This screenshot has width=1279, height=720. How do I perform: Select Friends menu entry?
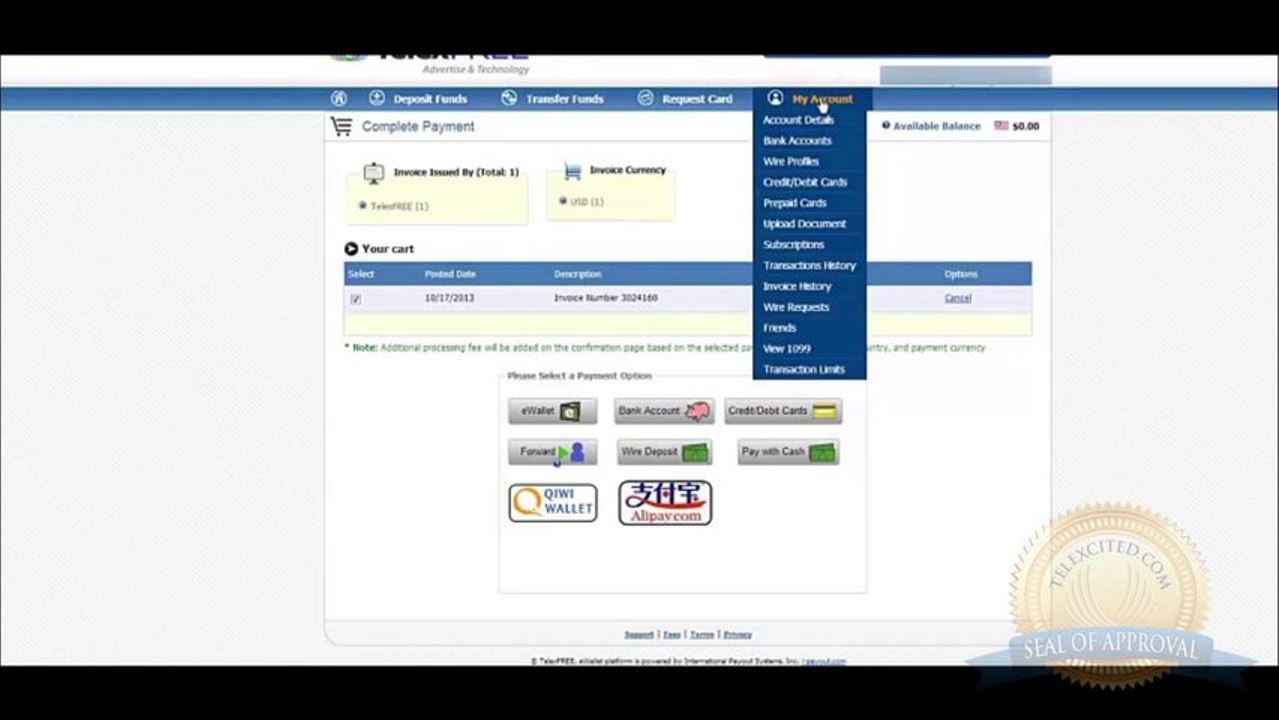[x=780, y=328]
